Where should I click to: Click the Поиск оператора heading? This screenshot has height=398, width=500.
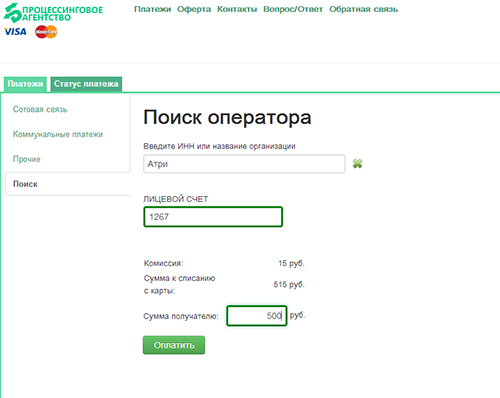pos(227,117)
